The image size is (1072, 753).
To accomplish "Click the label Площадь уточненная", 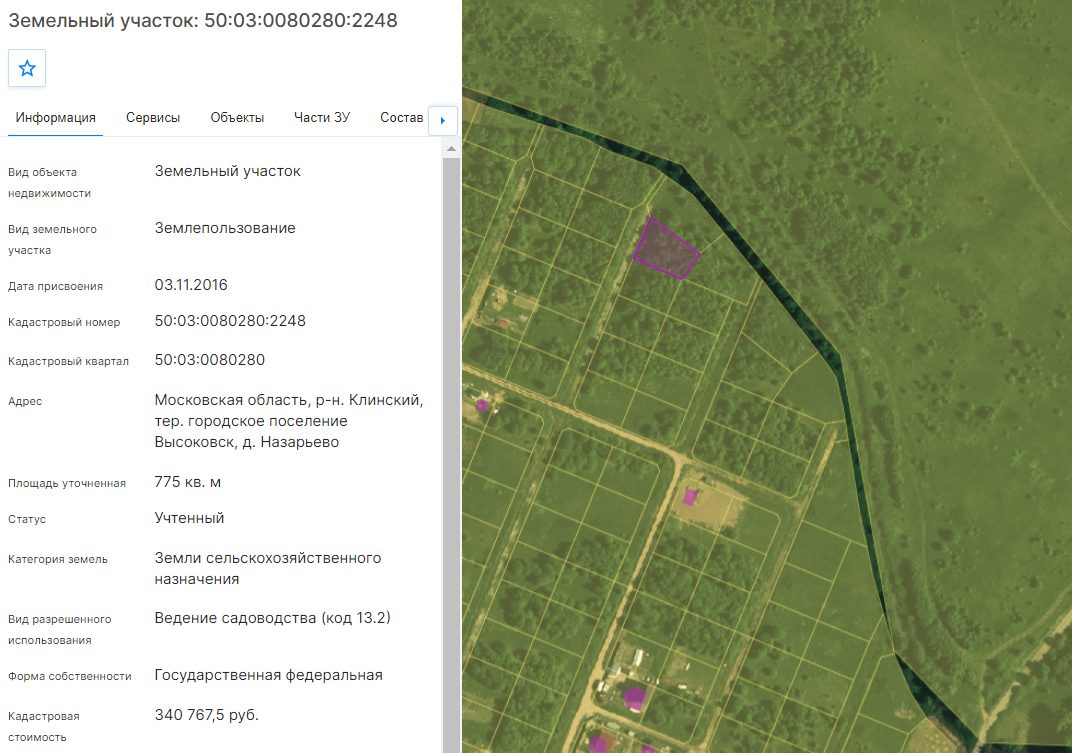I will (x=67, y=483).
